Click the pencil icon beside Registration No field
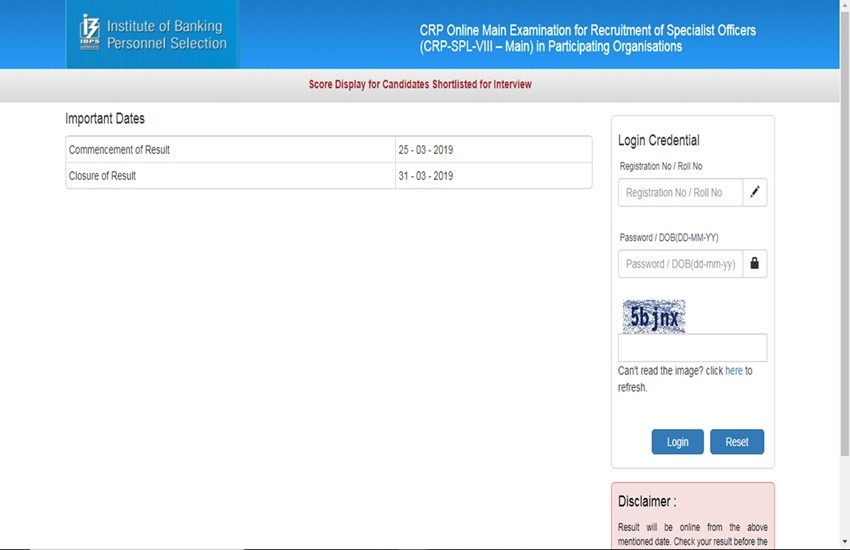 [x=755, y=192]
